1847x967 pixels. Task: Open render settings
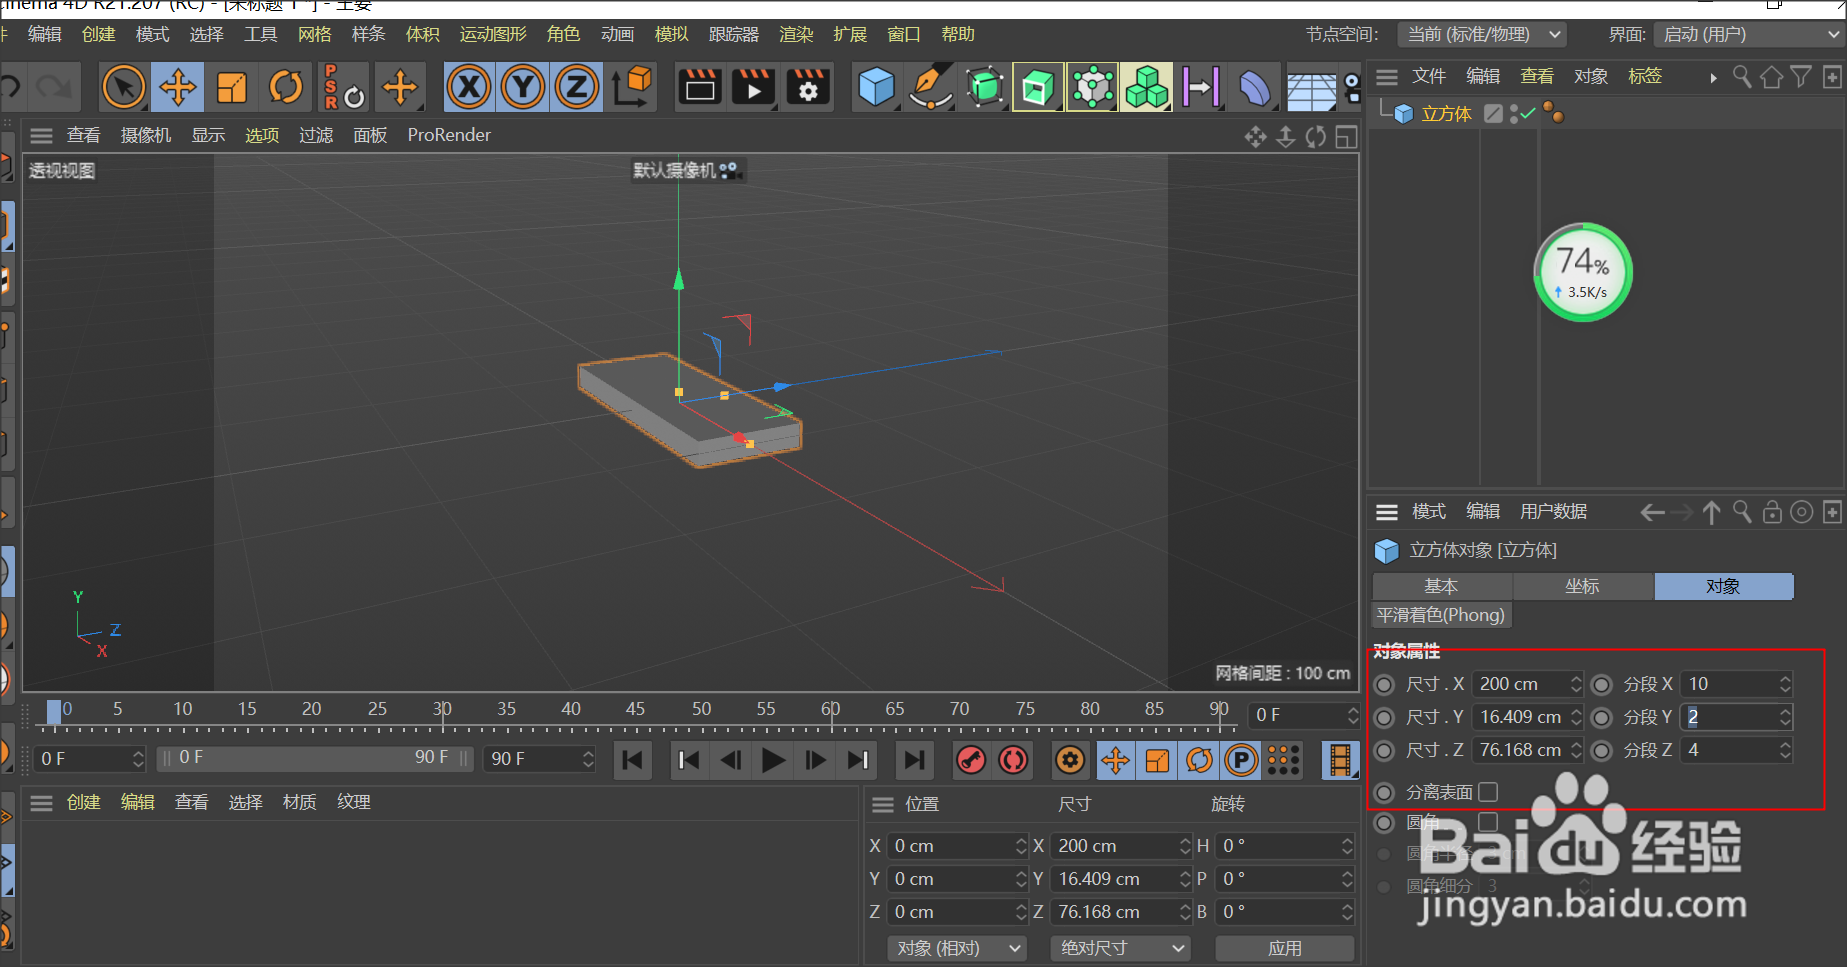pyautogui.click(x=808, y=87)
